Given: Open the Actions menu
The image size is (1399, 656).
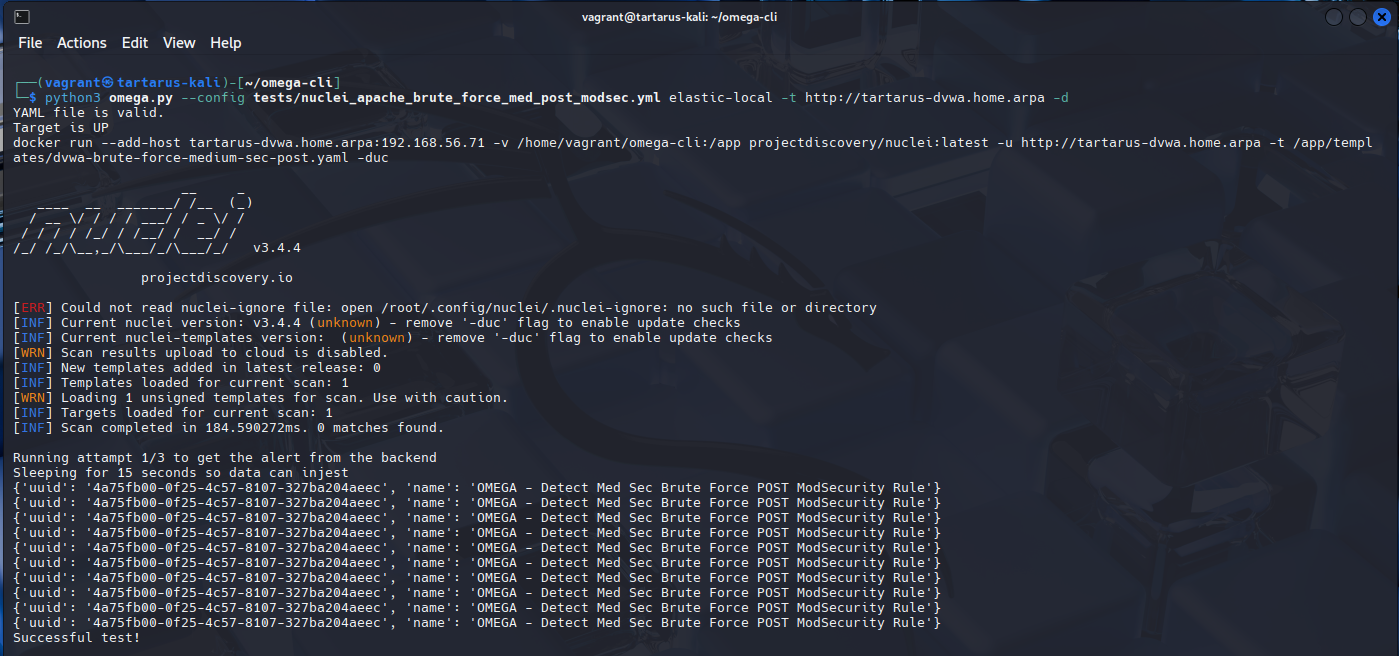Looking at the screenshot, I should [82, 43].
